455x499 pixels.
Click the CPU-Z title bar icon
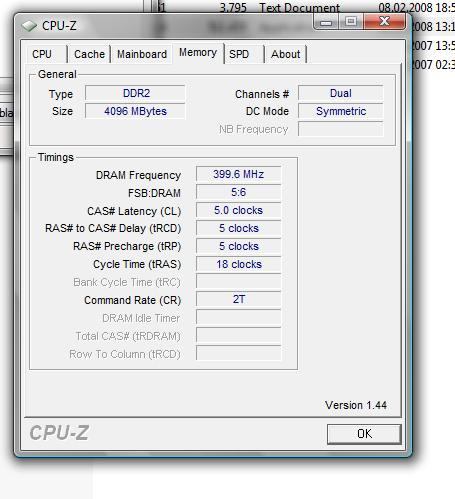pyautogui.click(x=29, y=26)
